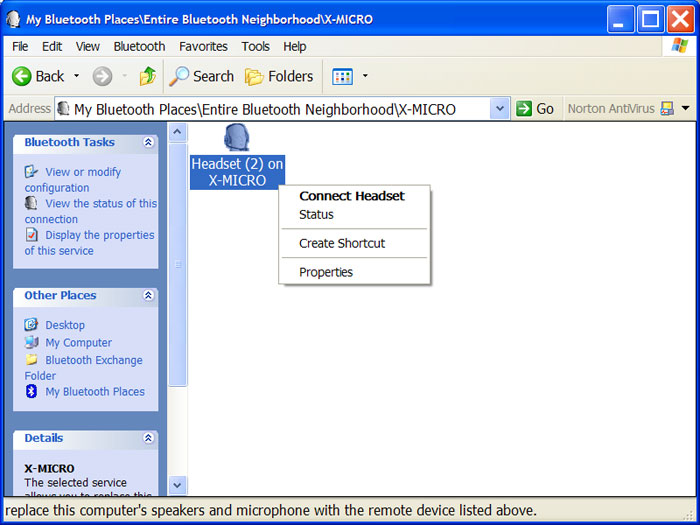The width and height of the screenshot is (700, 525).
Task: Click the Windows flag logo
Action: (x=679, y=46)
